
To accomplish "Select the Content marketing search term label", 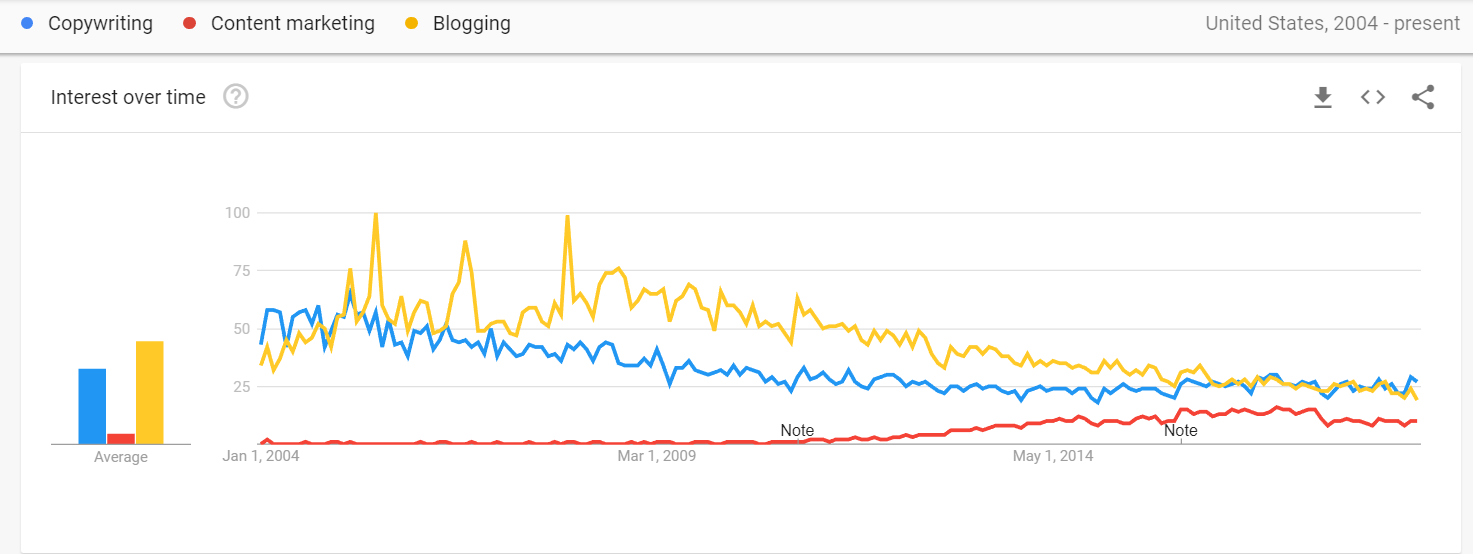I will pyautogui.click(x=293, y=23).
